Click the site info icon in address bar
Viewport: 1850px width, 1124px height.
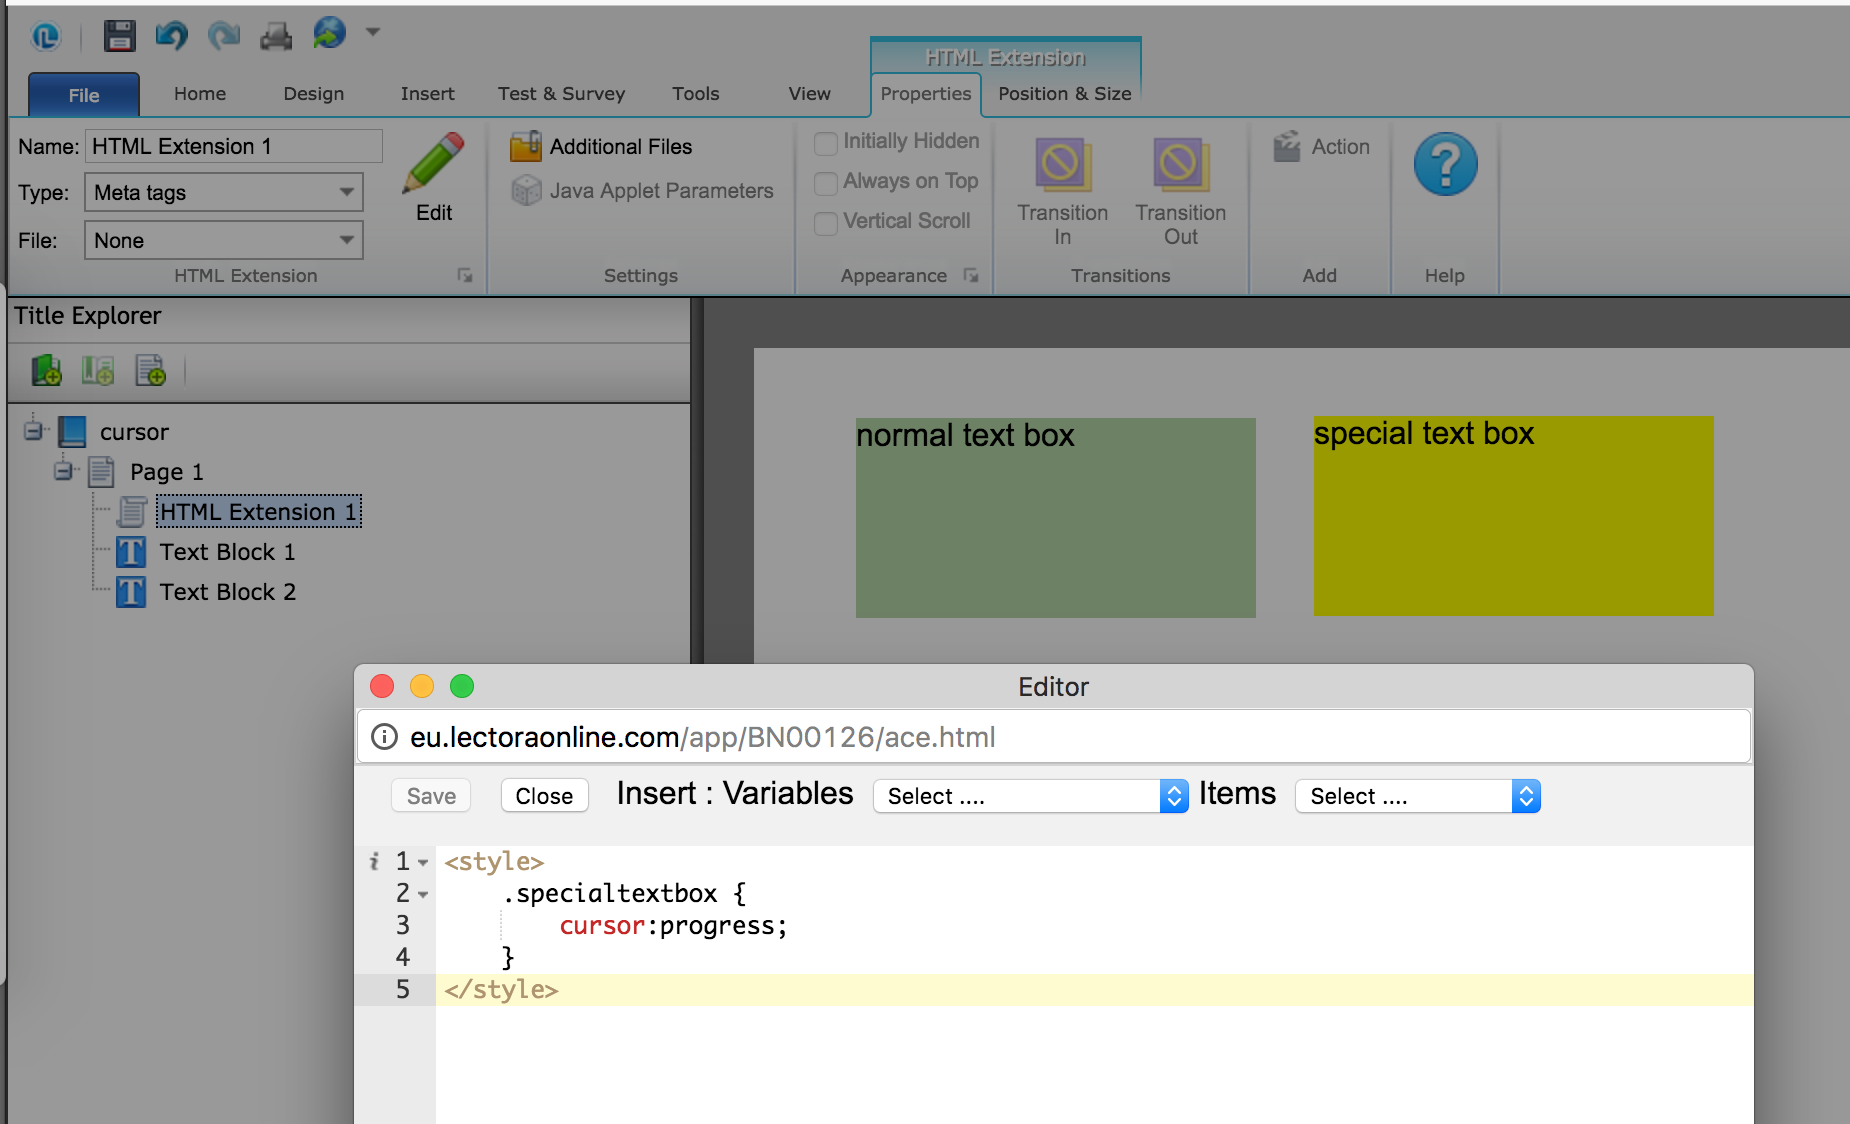pyautogui.click(x=384, y=737)
